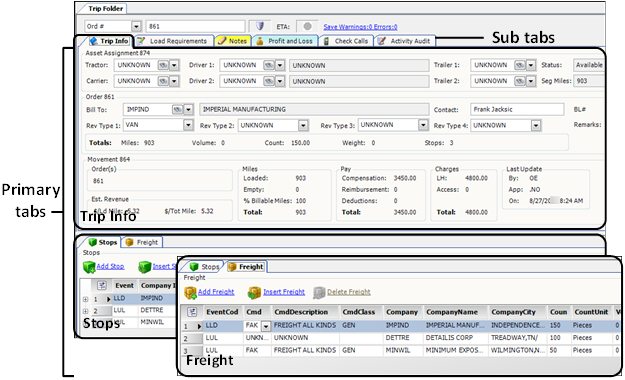Click the Add Stop green cube icon
The image size is (625, 380).
(x=89, y=267)
